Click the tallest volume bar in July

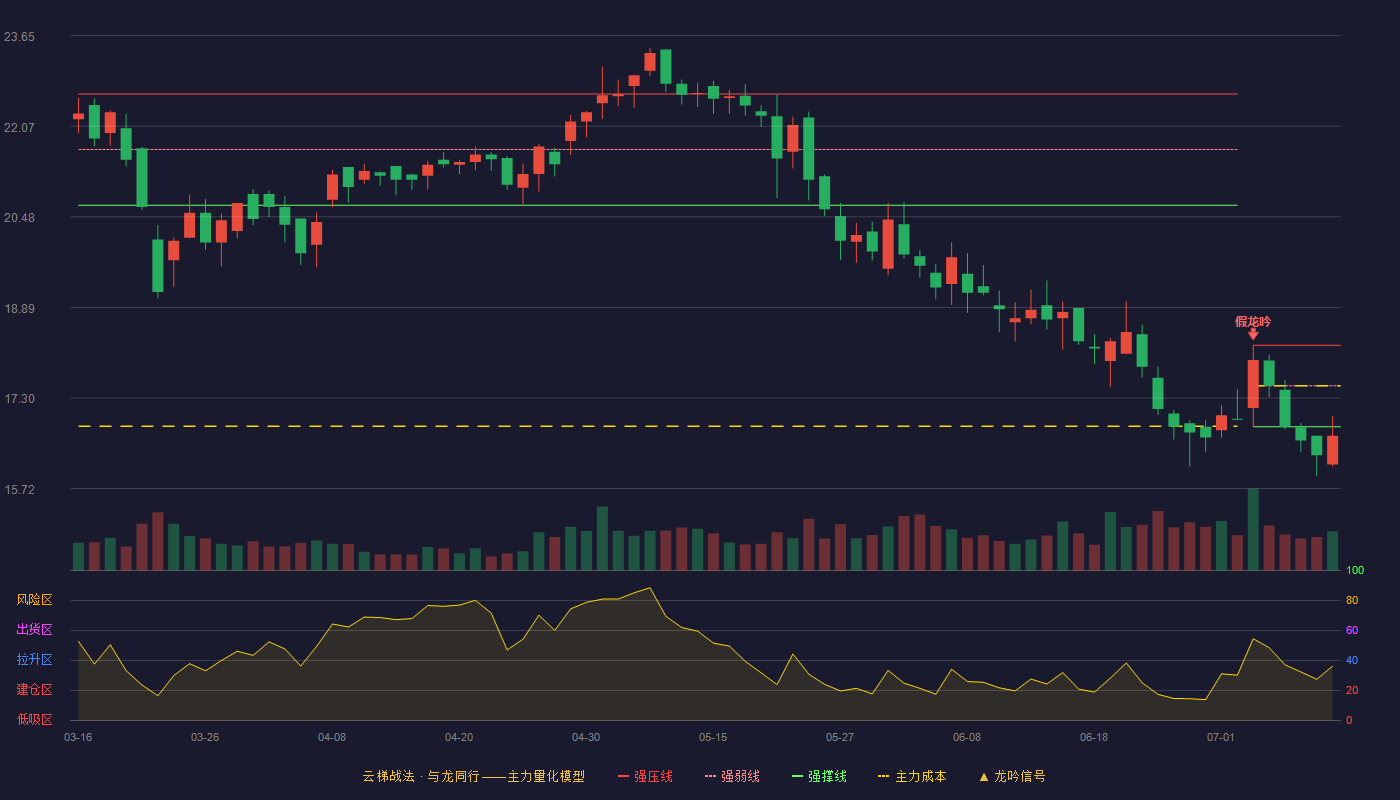pyautogui.click(x=1253, y=529)
